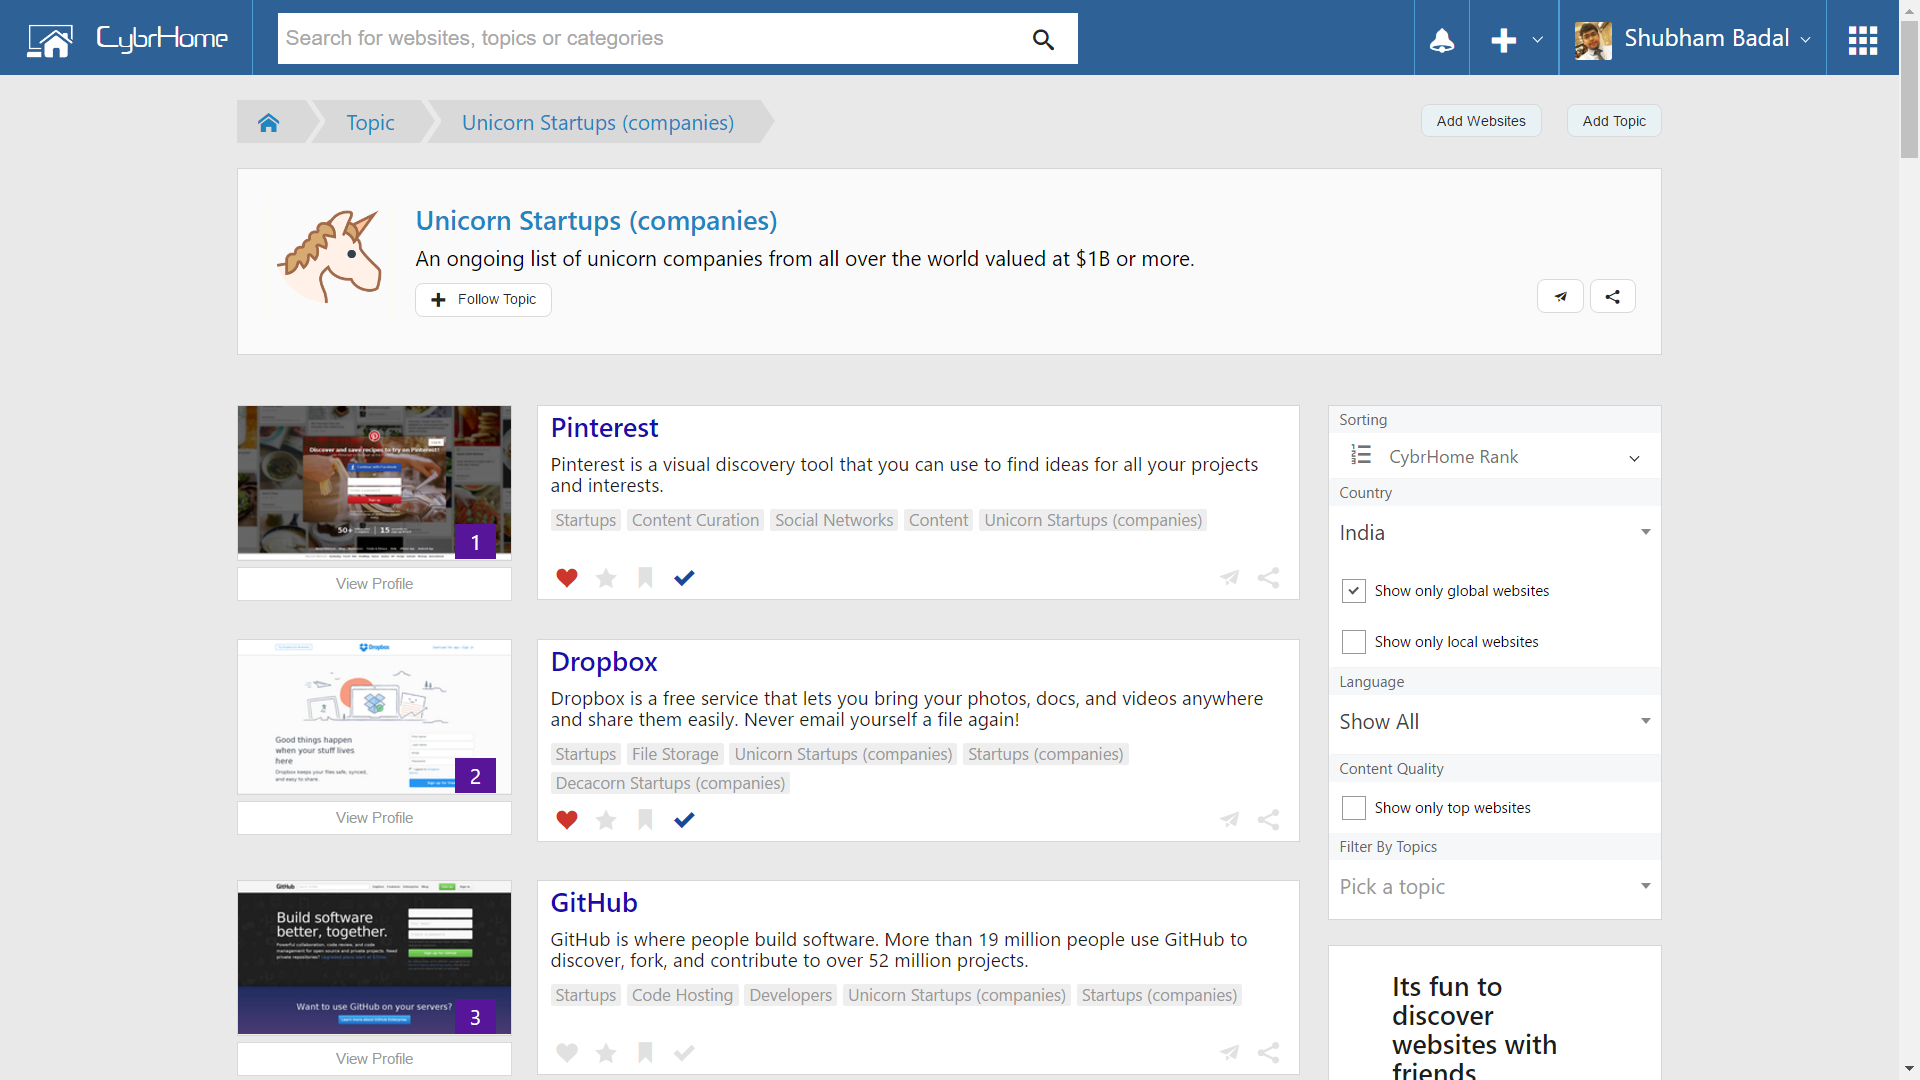Viewport: 1920px width, 1080px height.
Task: Expand the India country dropdown
Action: 1494,533
